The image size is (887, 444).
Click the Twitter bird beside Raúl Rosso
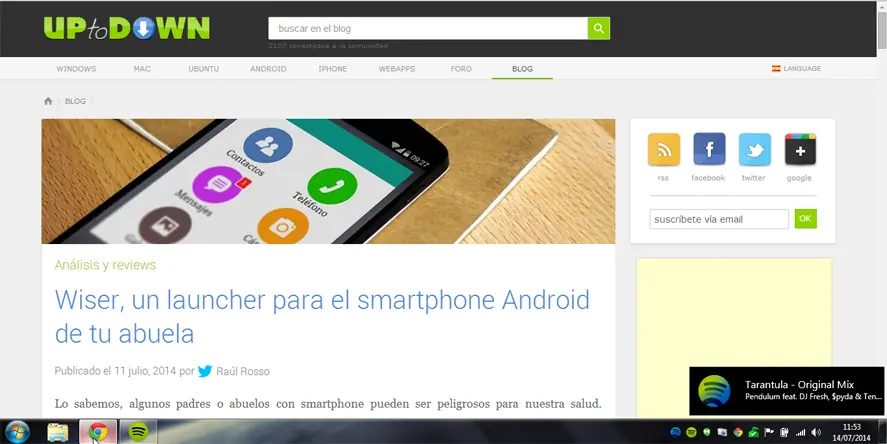tap(205, 371)
